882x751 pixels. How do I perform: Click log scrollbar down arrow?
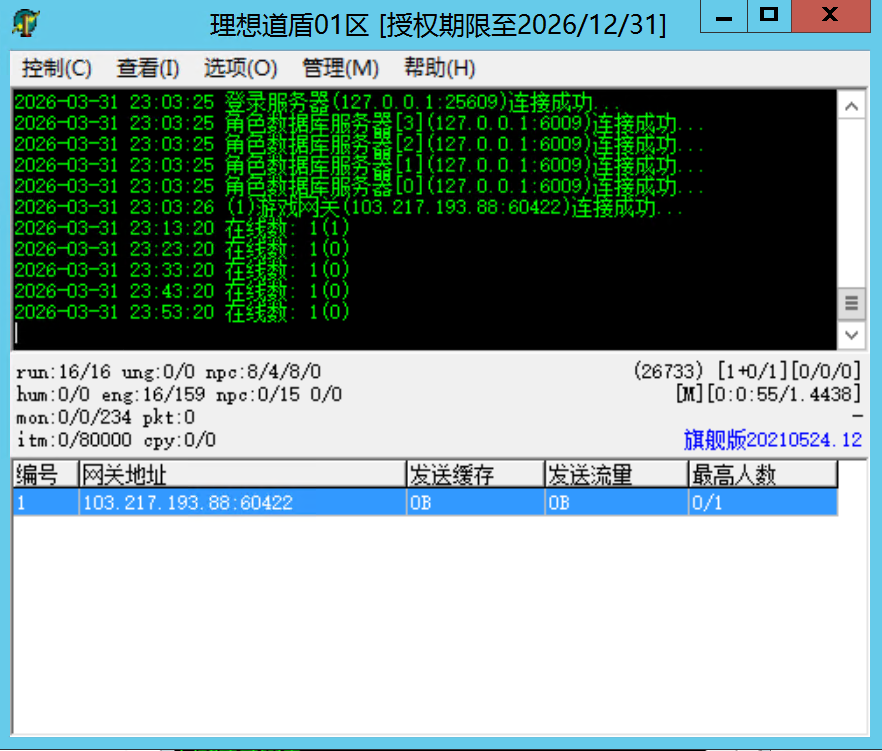point(851,334)
